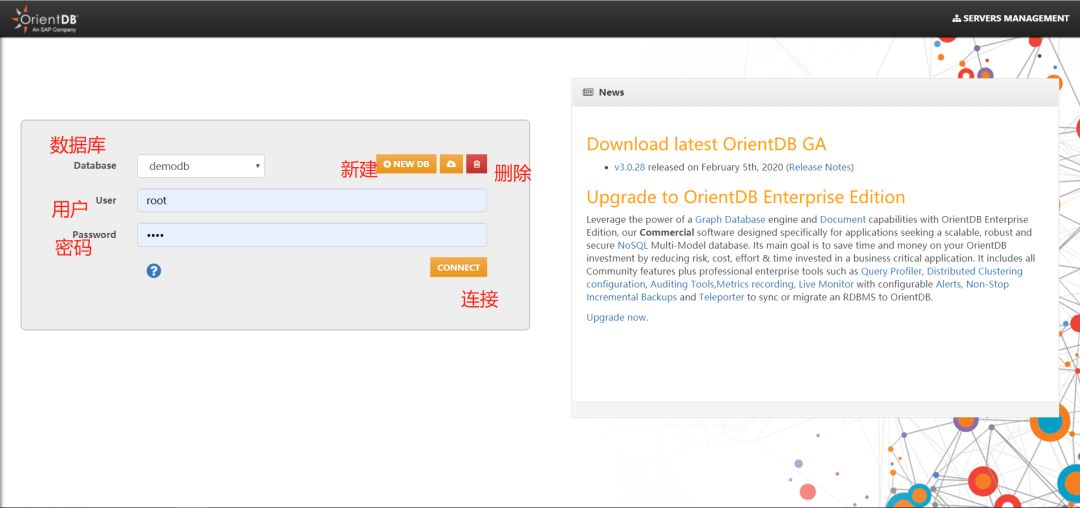Click the cloud import database icon
Viewport: 1080px width, 508px height.
tap(451, 164)
